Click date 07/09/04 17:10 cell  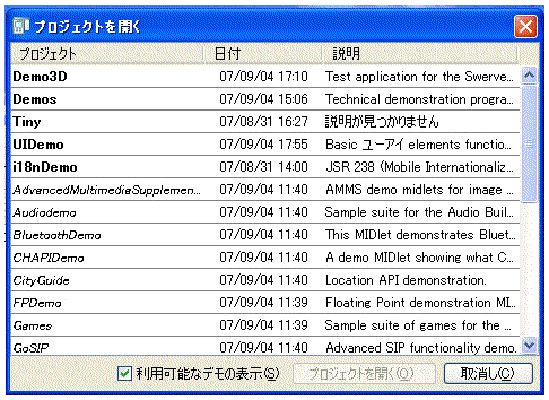(x=263, y=76)
